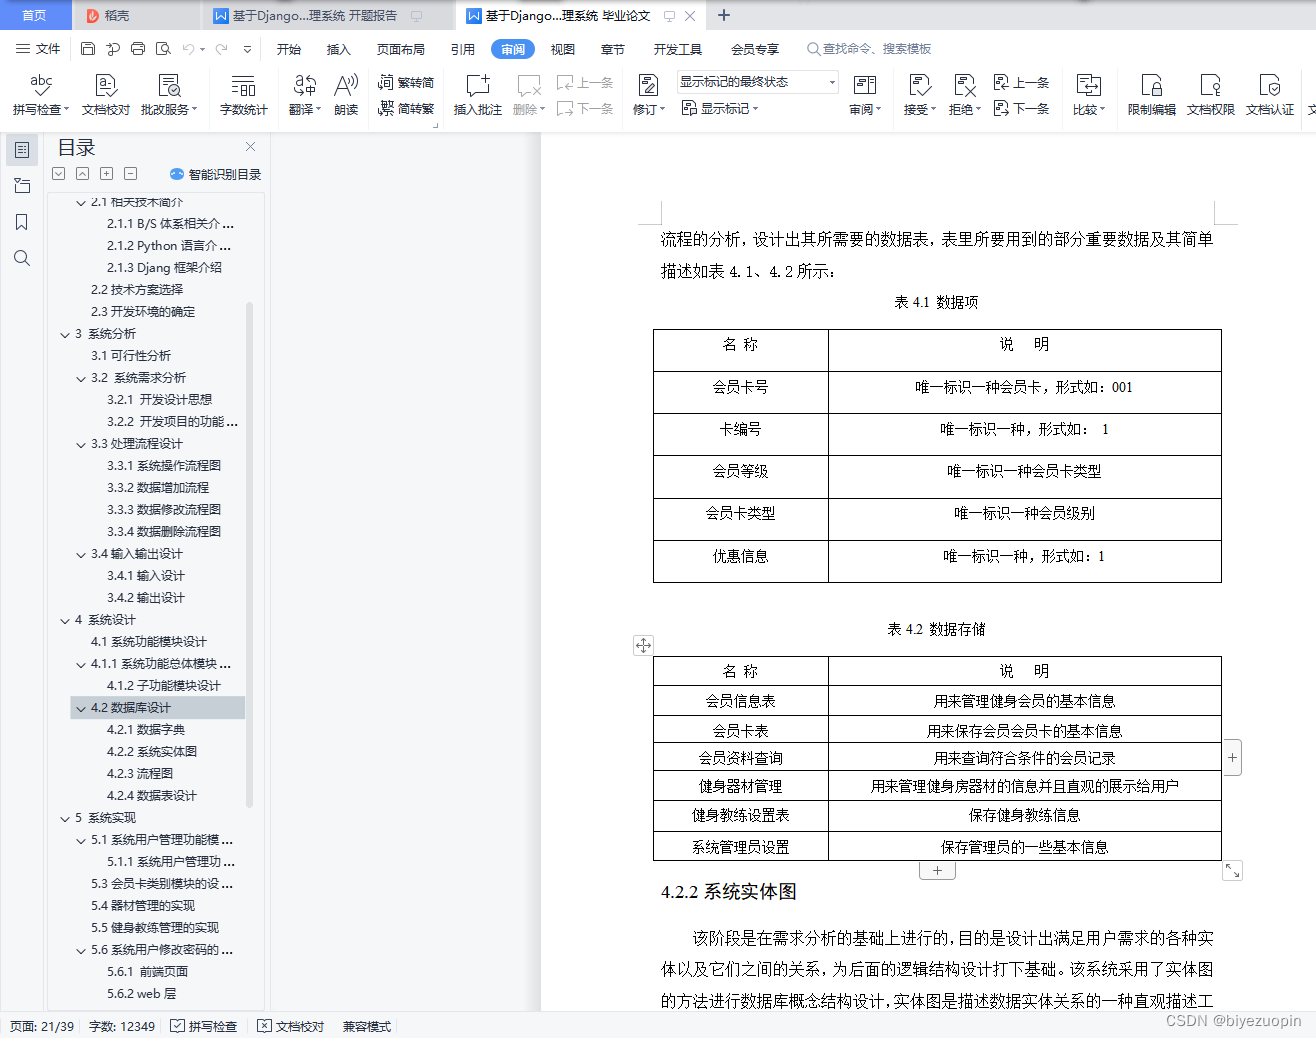Jump to 3.1 可行性分析 in outline

tap(131, 356)
